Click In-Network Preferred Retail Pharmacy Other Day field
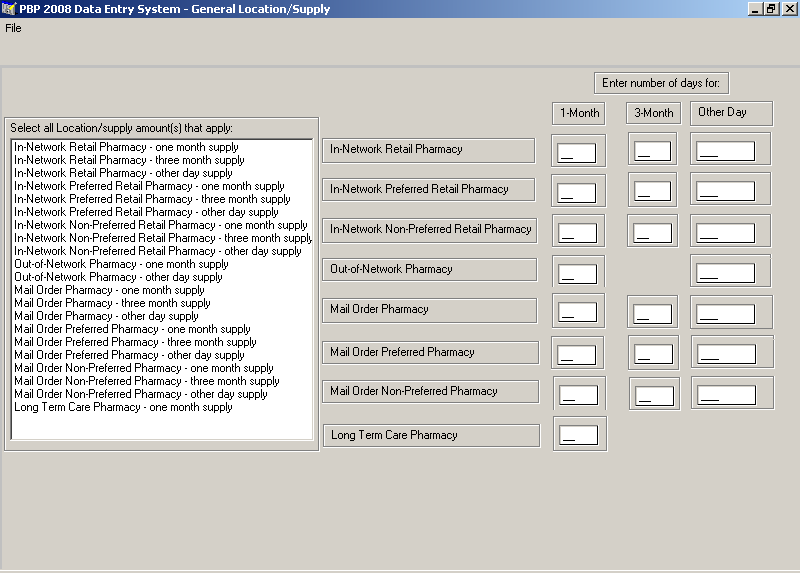This screenshot has height=573, width=800. [726, 191]
